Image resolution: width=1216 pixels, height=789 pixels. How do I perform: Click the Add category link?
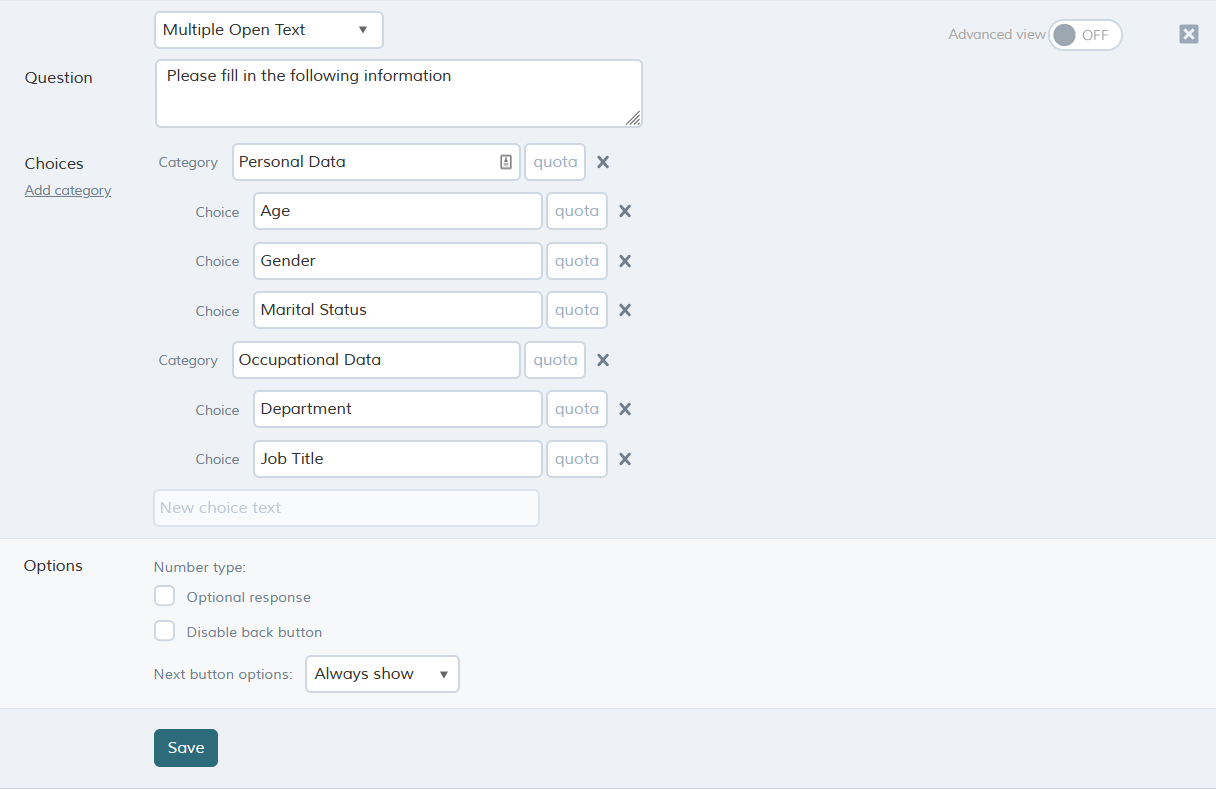click(68, 190)
